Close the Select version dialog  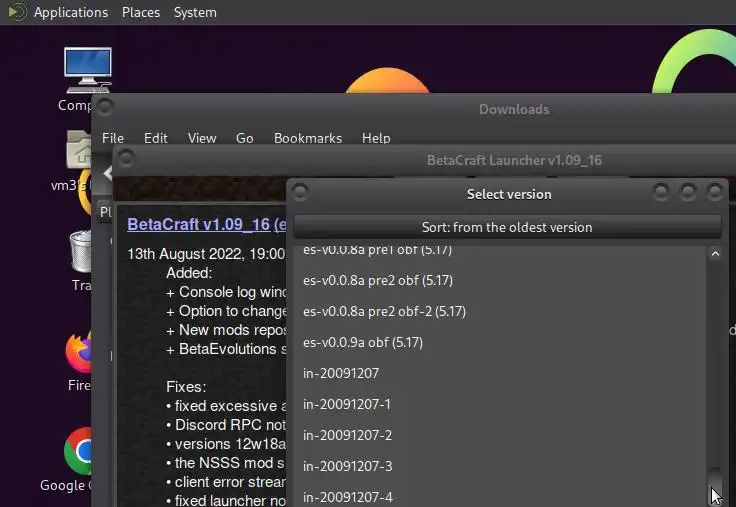[x=715, y=192]
